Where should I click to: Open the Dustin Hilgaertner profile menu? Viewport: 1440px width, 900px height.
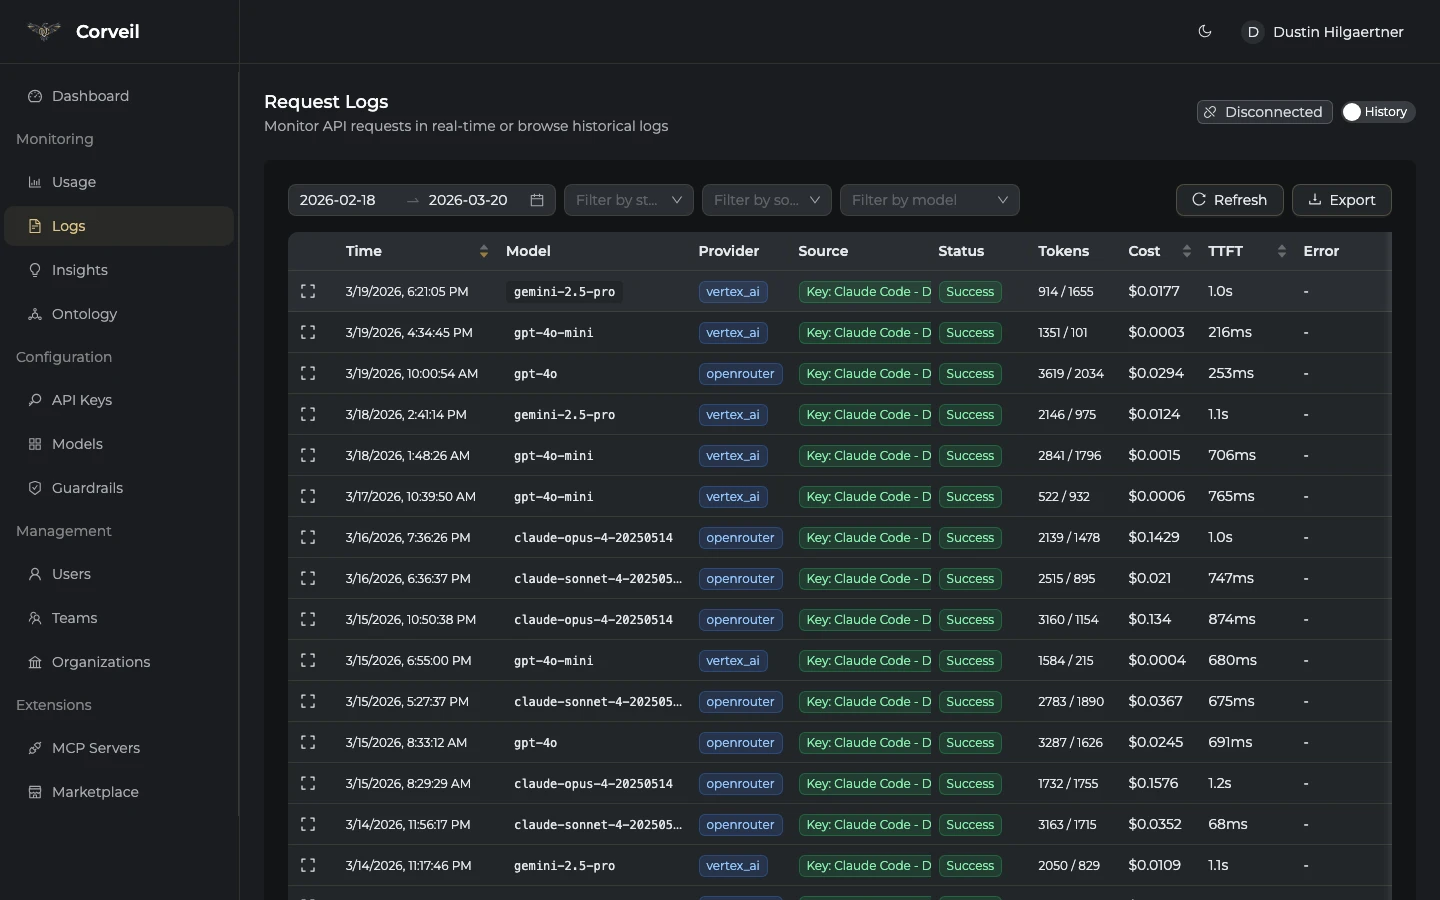(1322, 31)
